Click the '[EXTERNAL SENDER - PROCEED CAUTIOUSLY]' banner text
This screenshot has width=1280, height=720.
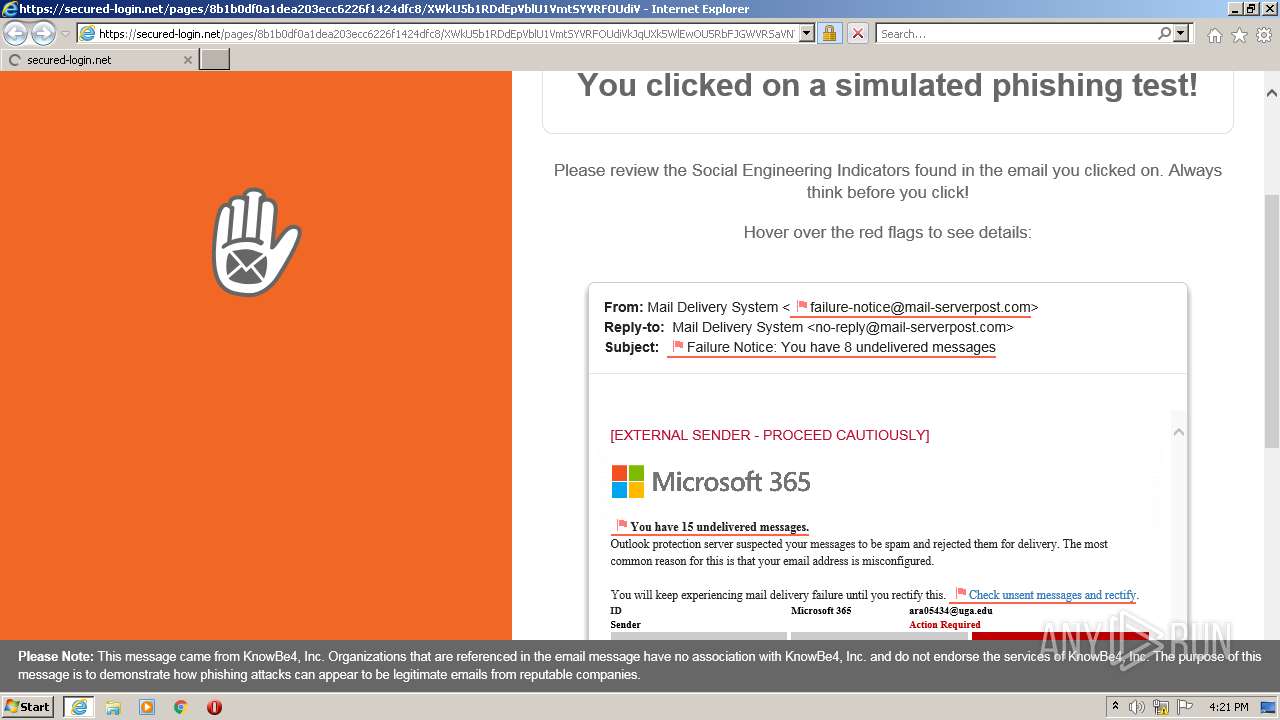[x=770, y=435]
